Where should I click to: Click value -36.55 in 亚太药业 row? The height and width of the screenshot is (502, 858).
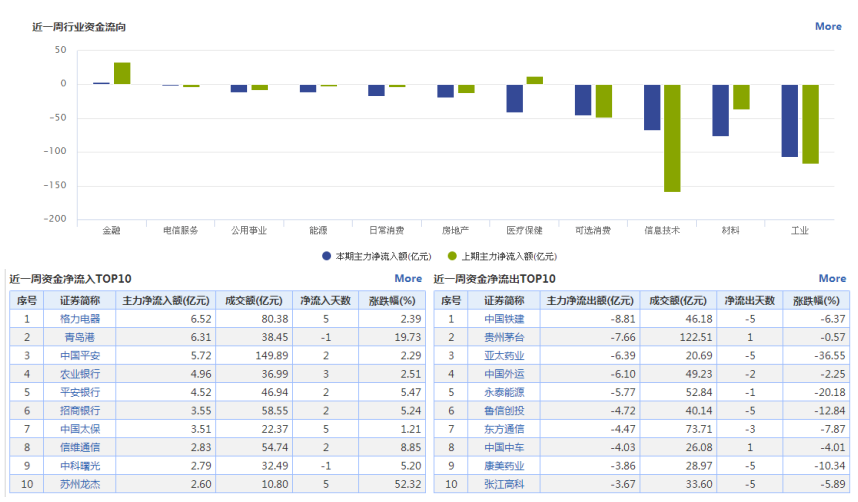click(x=830, y=356)
